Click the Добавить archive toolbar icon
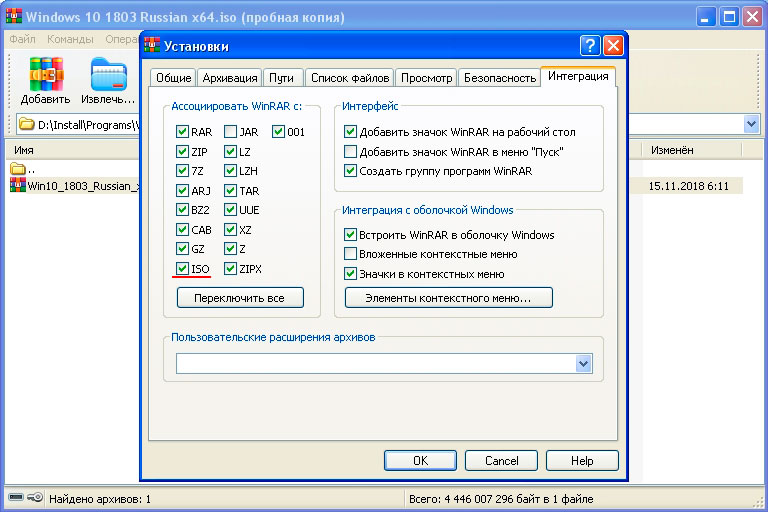768x512 pixels. [x=46, y=74]
